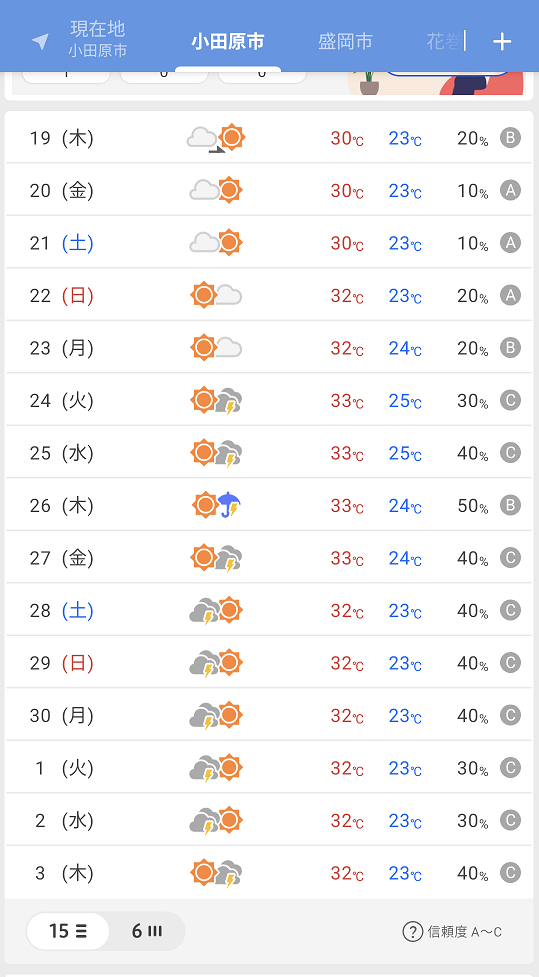
Task: Select the 23 (月) forecast row
Action: coord(269,348)
